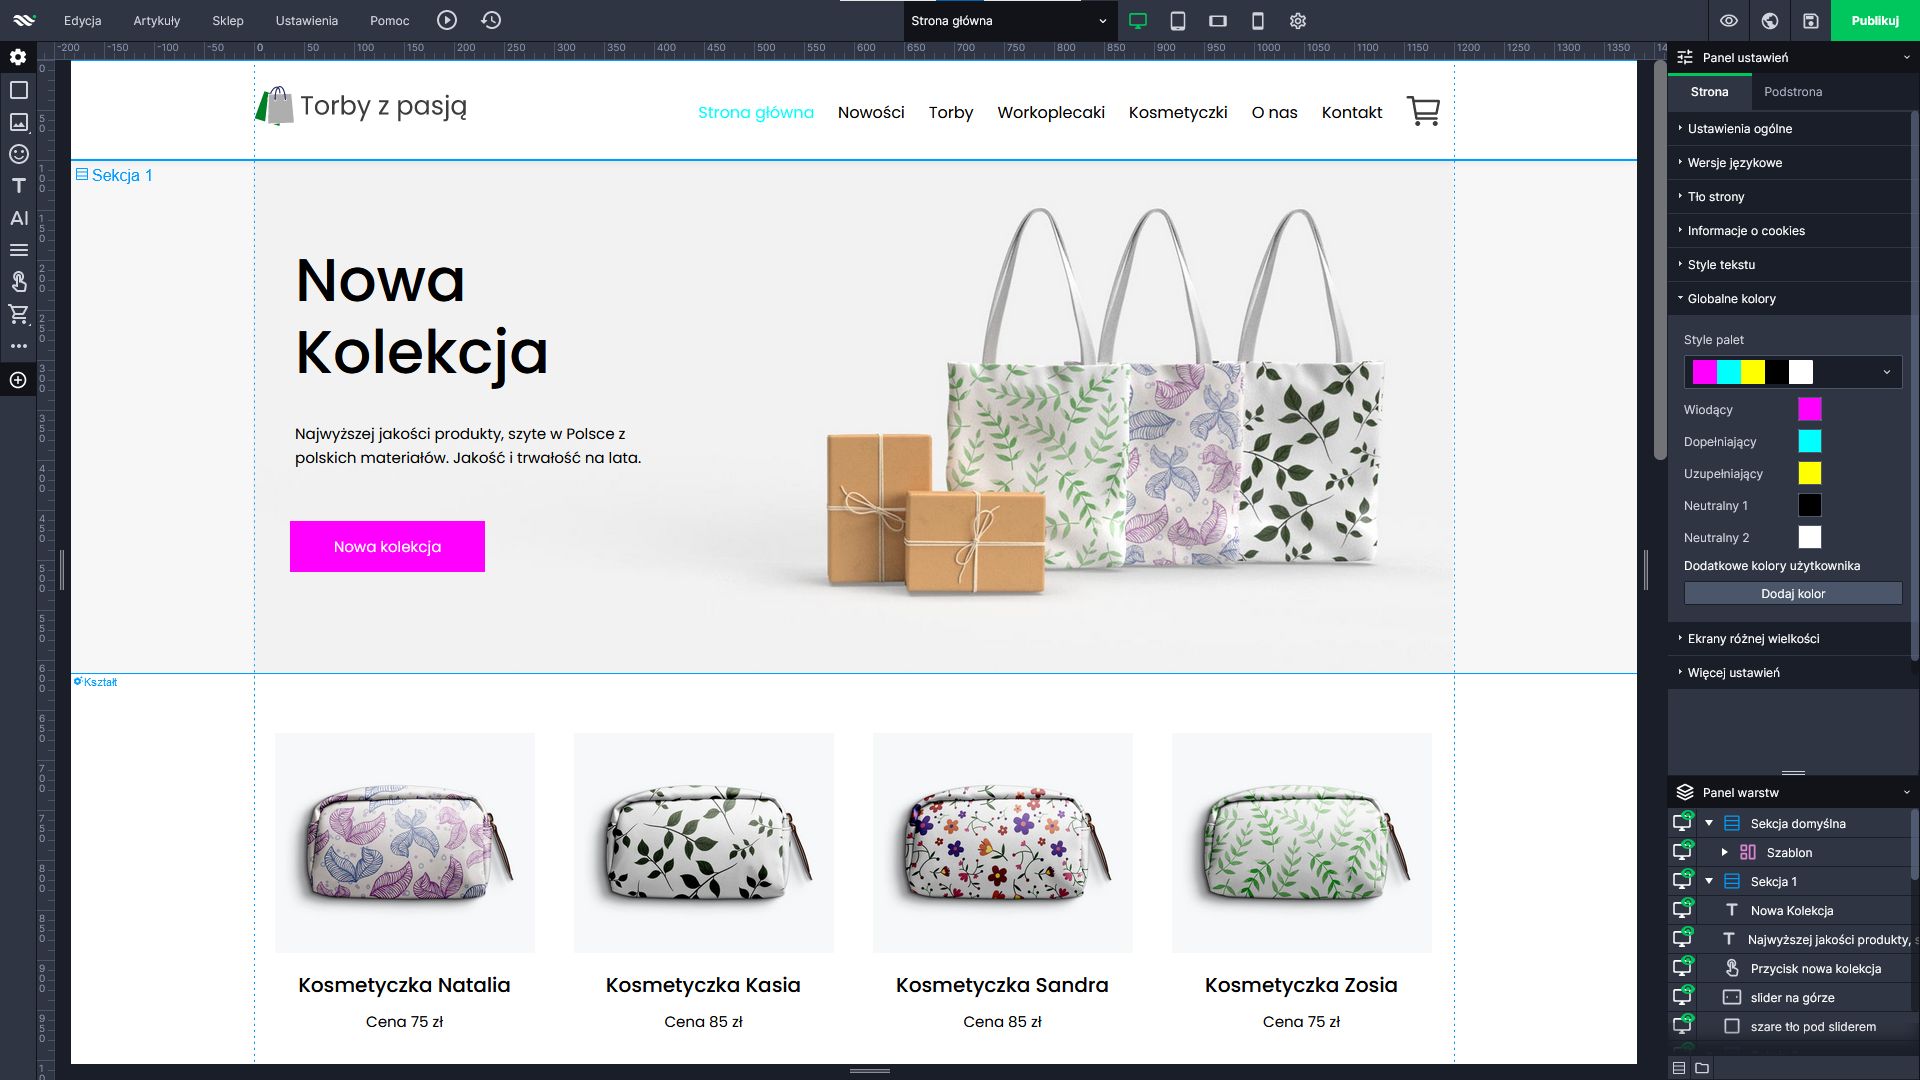Select the Text tool
Screen dimensions: 1920x1080
click(18, 186)
